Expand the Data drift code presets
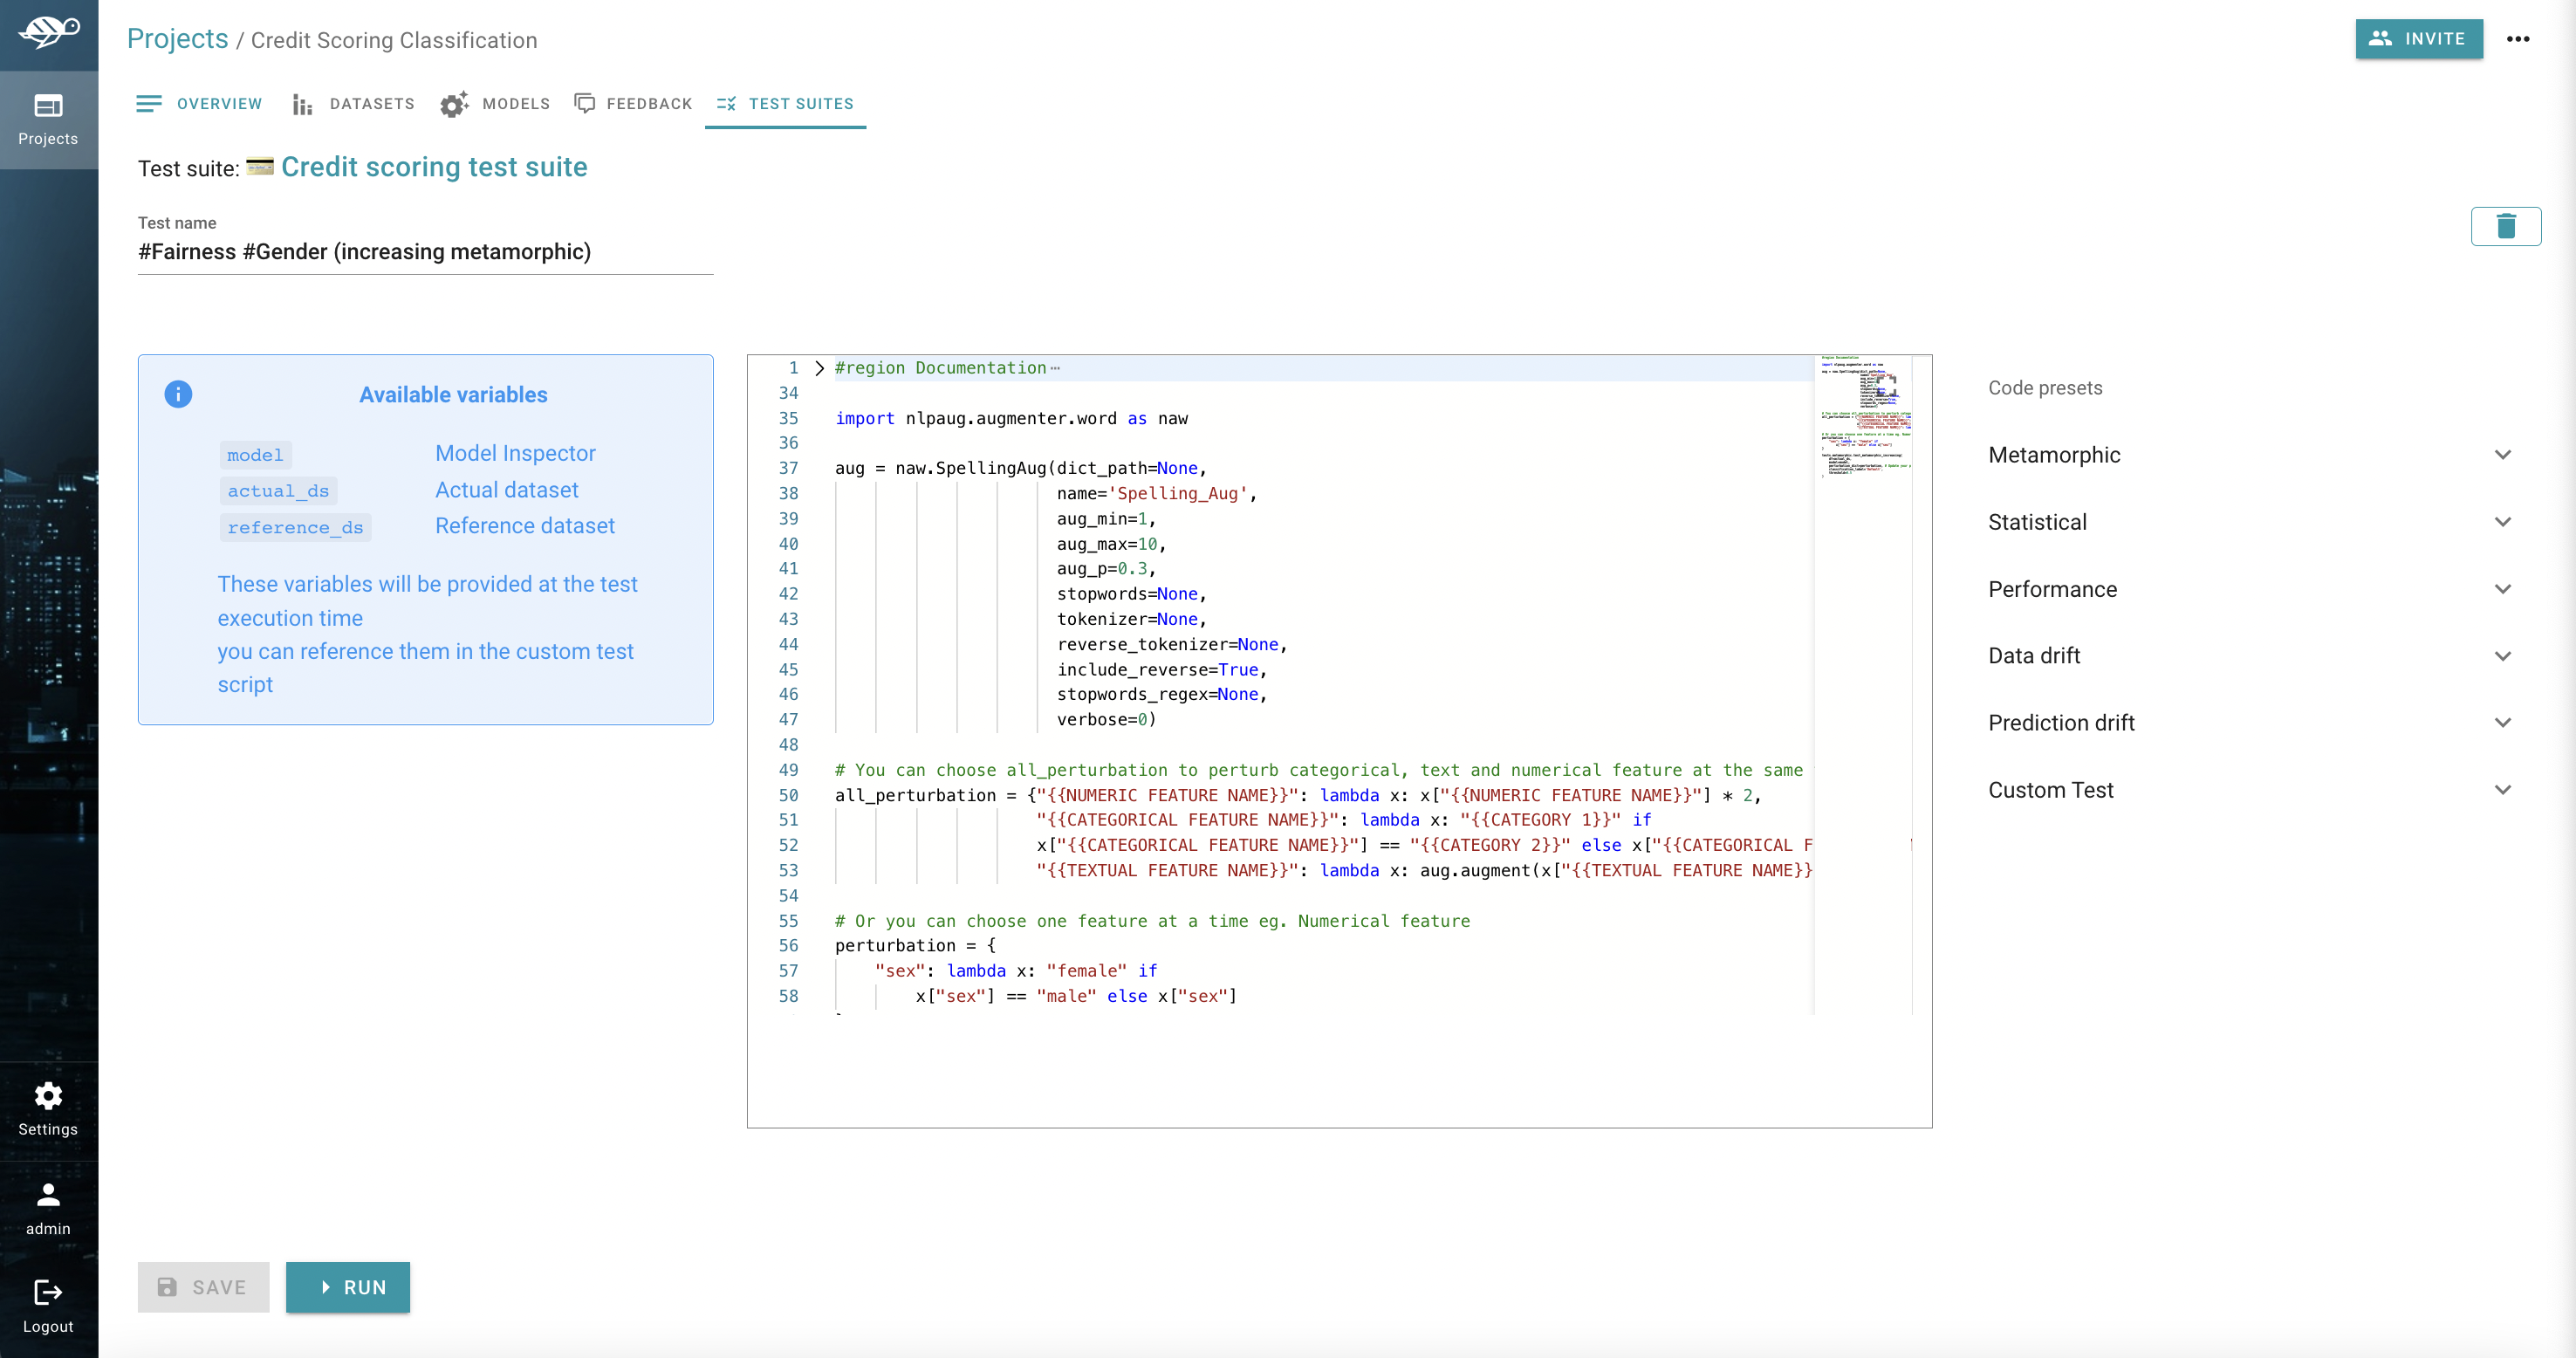 [x=2251, y=656]
